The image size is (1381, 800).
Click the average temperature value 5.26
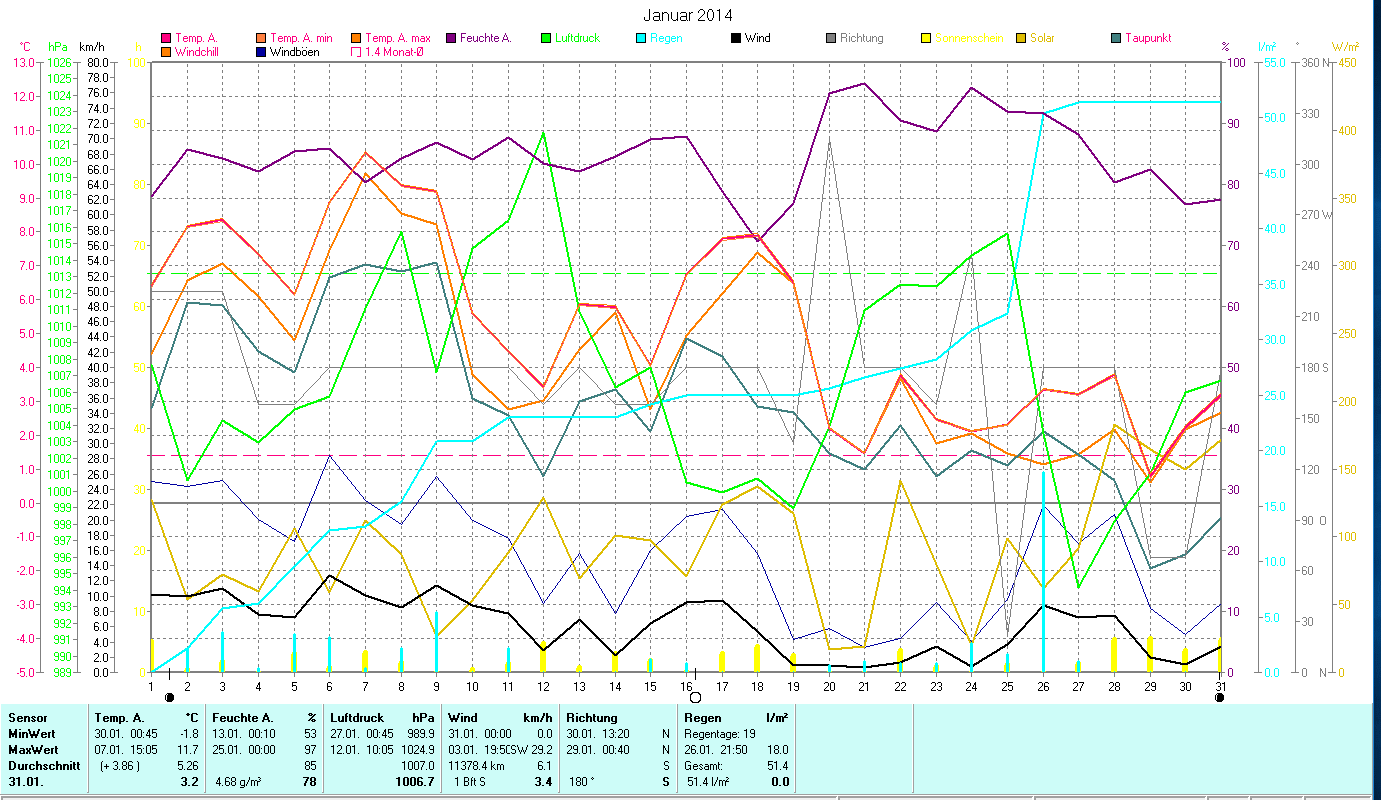pyautogui.click(x=188, y=766)
